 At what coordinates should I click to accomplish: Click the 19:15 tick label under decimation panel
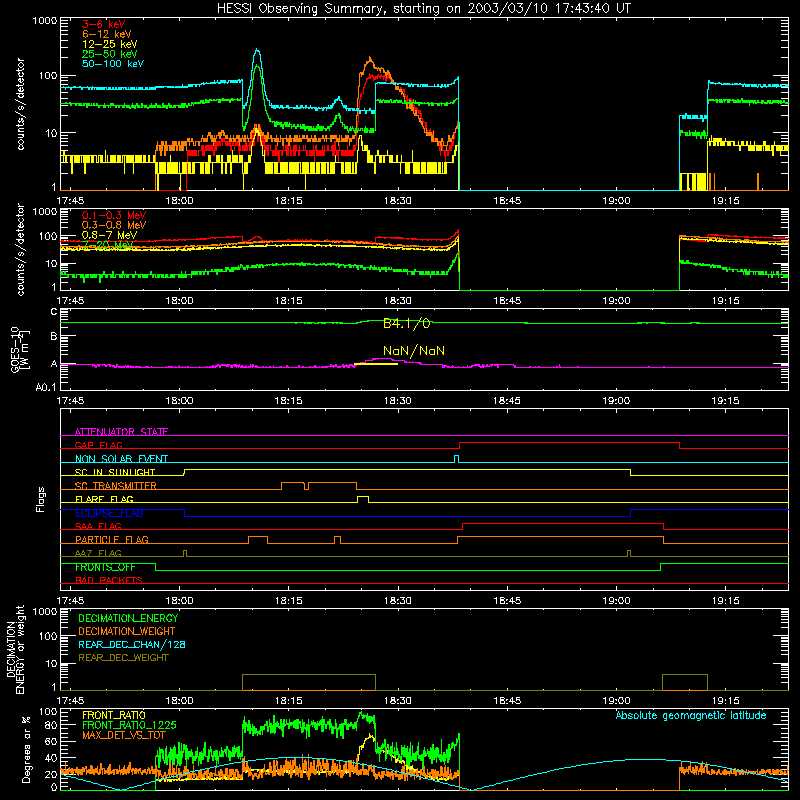point(725,701)
